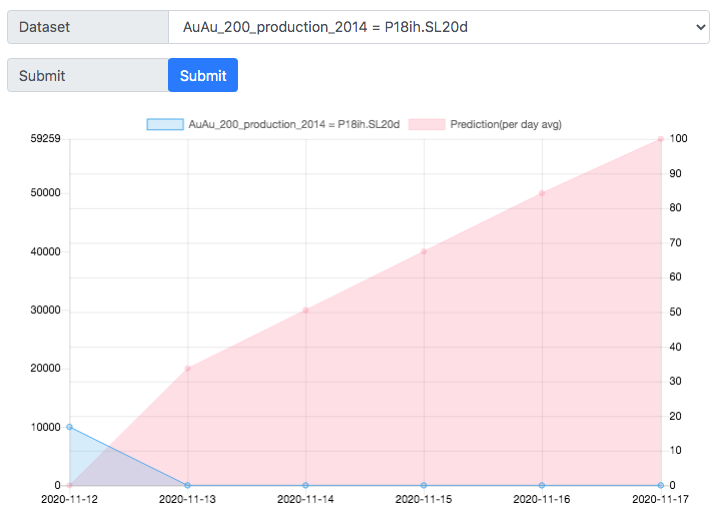Click the blue Submit button
The image size is (718, 519).
coord(203,75)
